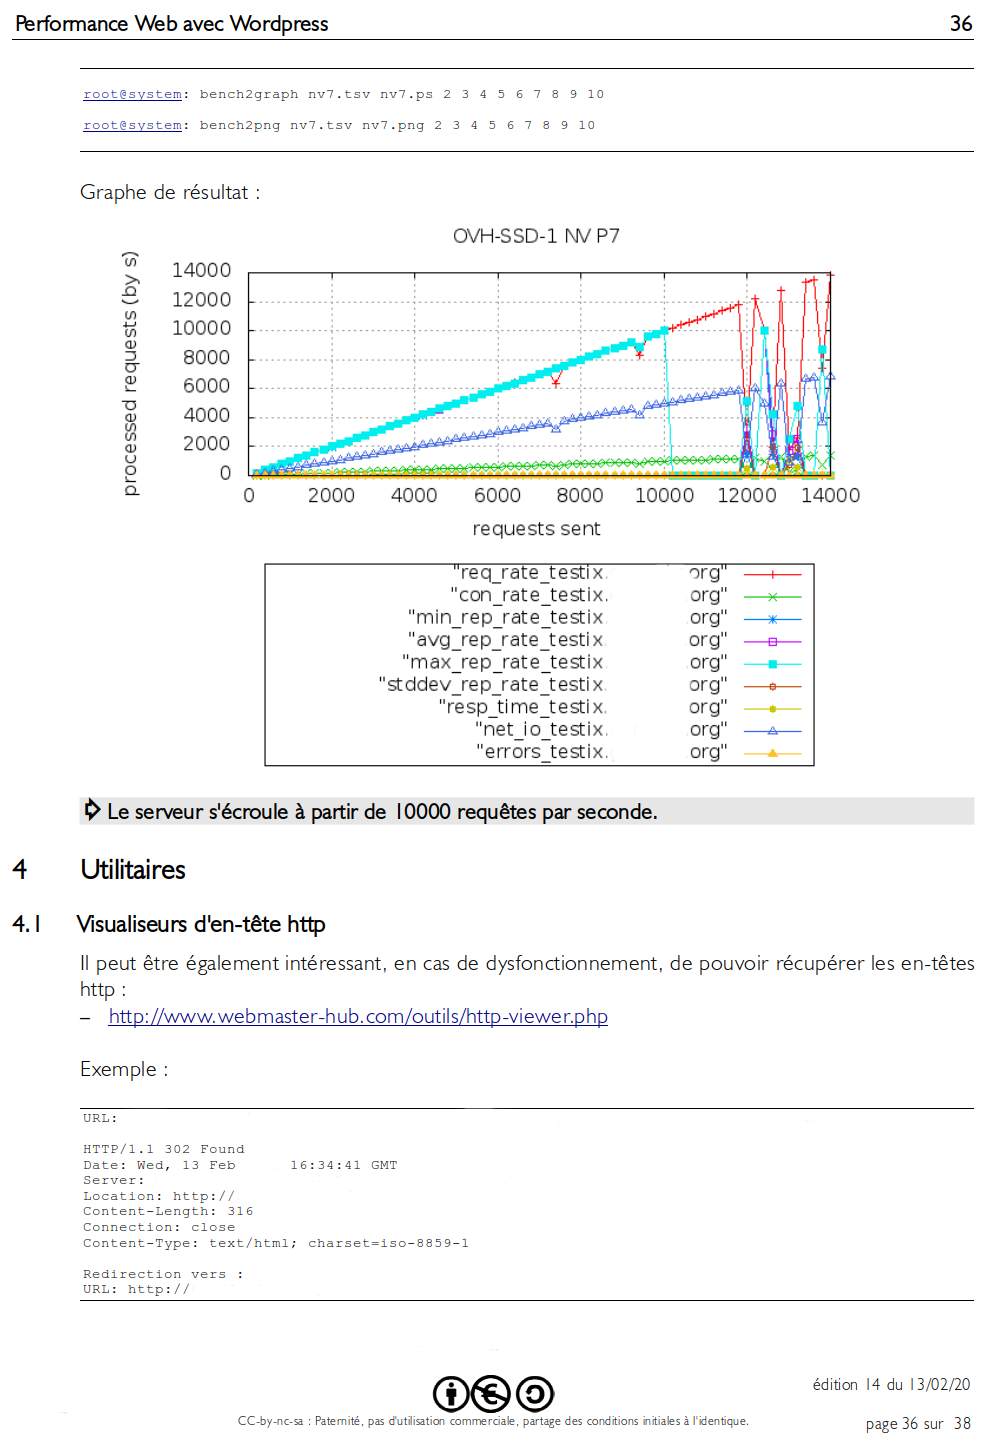Click the text 'Exemple :'
The image size is (1000, 1450).
[124, 1069]
